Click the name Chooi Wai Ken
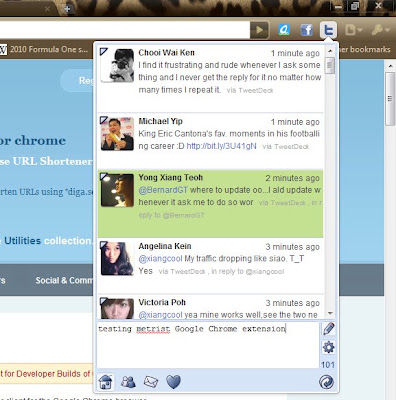Viewport: 396px width, 400px height. [x=166, y=53]
